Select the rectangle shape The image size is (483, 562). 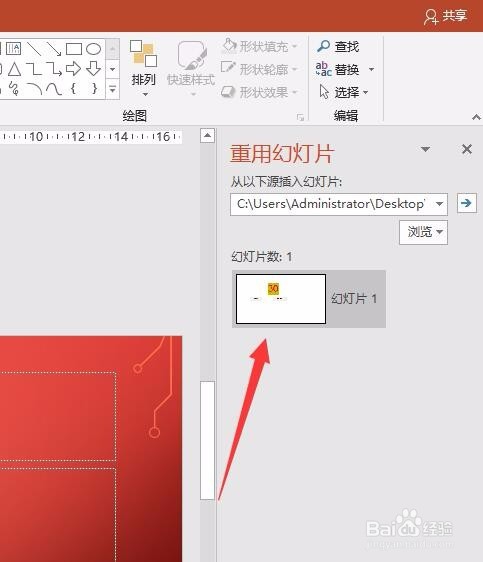pos(74,49)
